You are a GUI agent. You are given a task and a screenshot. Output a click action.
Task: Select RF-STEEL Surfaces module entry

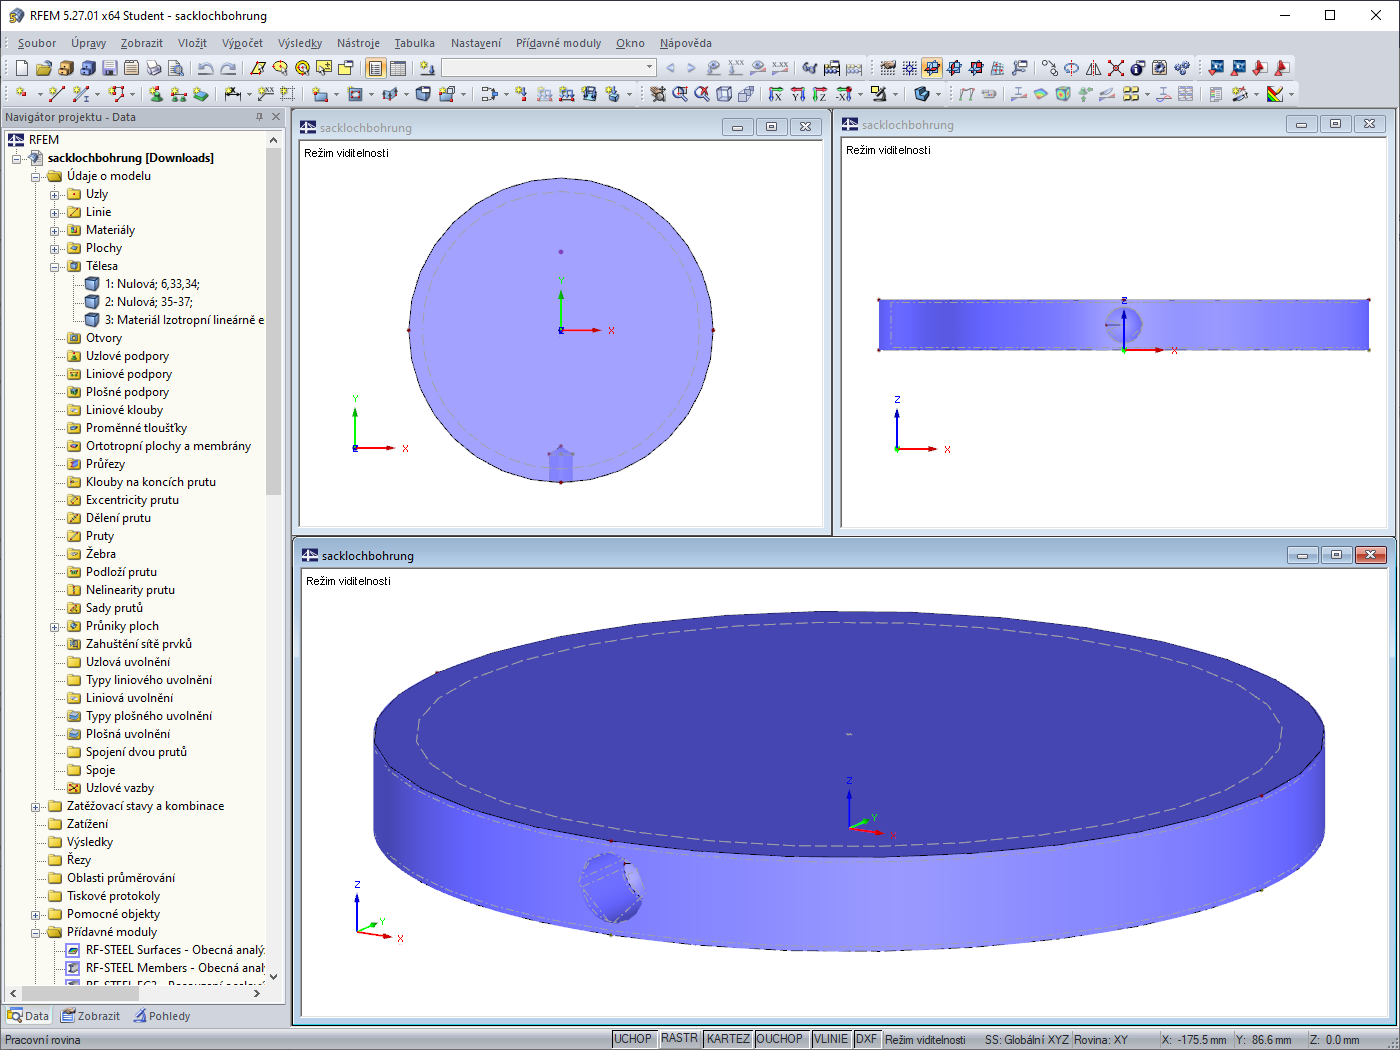click(175, 950)
